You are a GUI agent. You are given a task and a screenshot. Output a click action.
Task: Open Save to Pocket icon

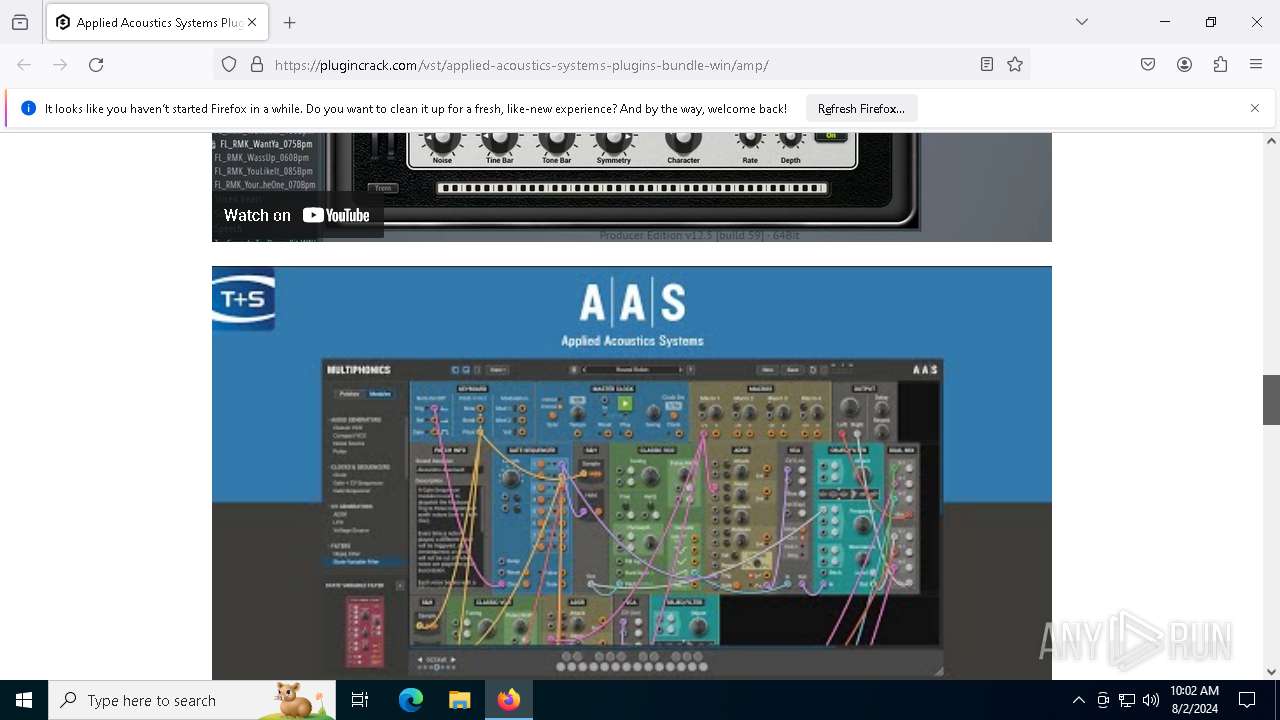click(1148, 65)
